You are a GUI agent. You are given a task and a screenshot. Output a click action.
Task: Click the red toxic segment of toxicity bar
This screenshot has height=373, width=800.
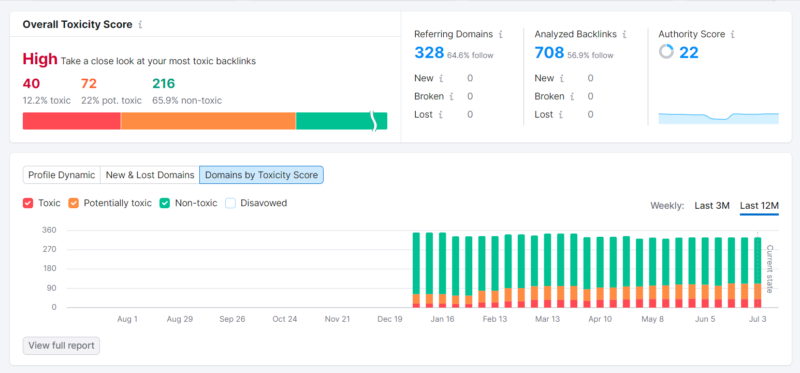(72, 121)
